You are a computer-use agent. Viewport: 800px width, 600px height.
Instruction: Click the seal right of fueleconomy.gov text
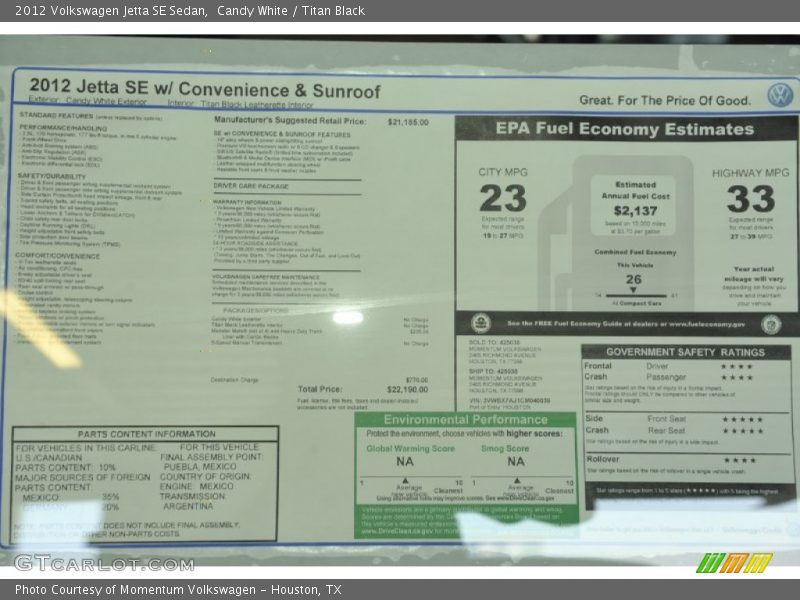[x=770, y=324]
